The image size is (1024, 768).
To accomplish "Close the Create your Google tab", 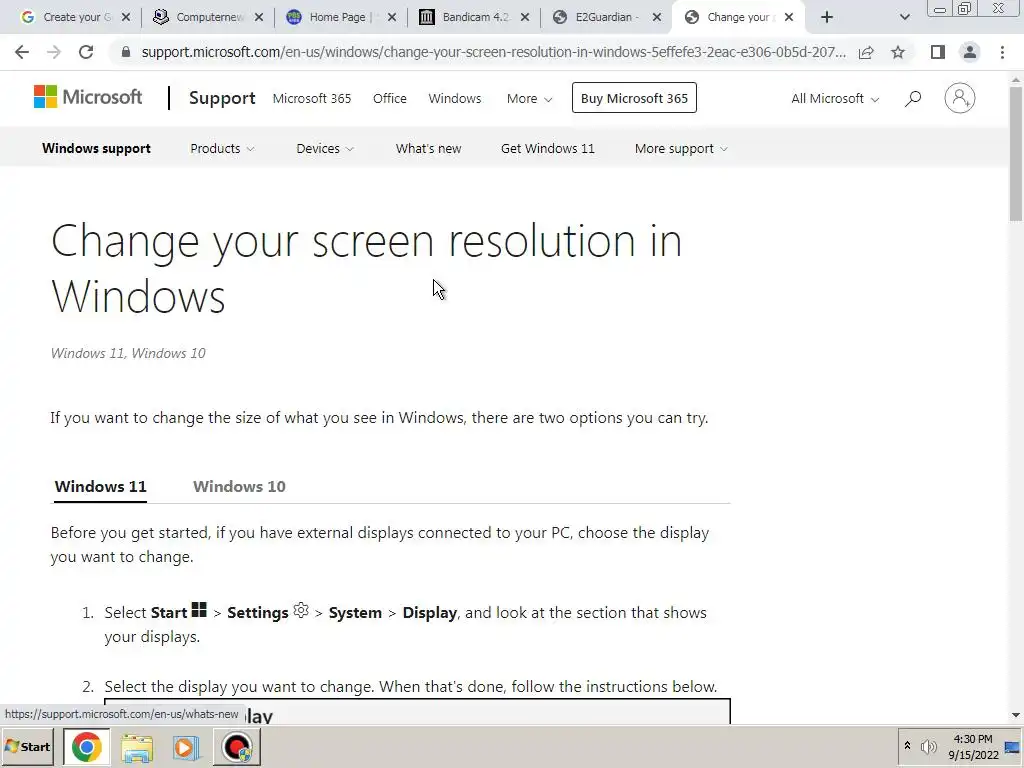I will pos(126,17).
